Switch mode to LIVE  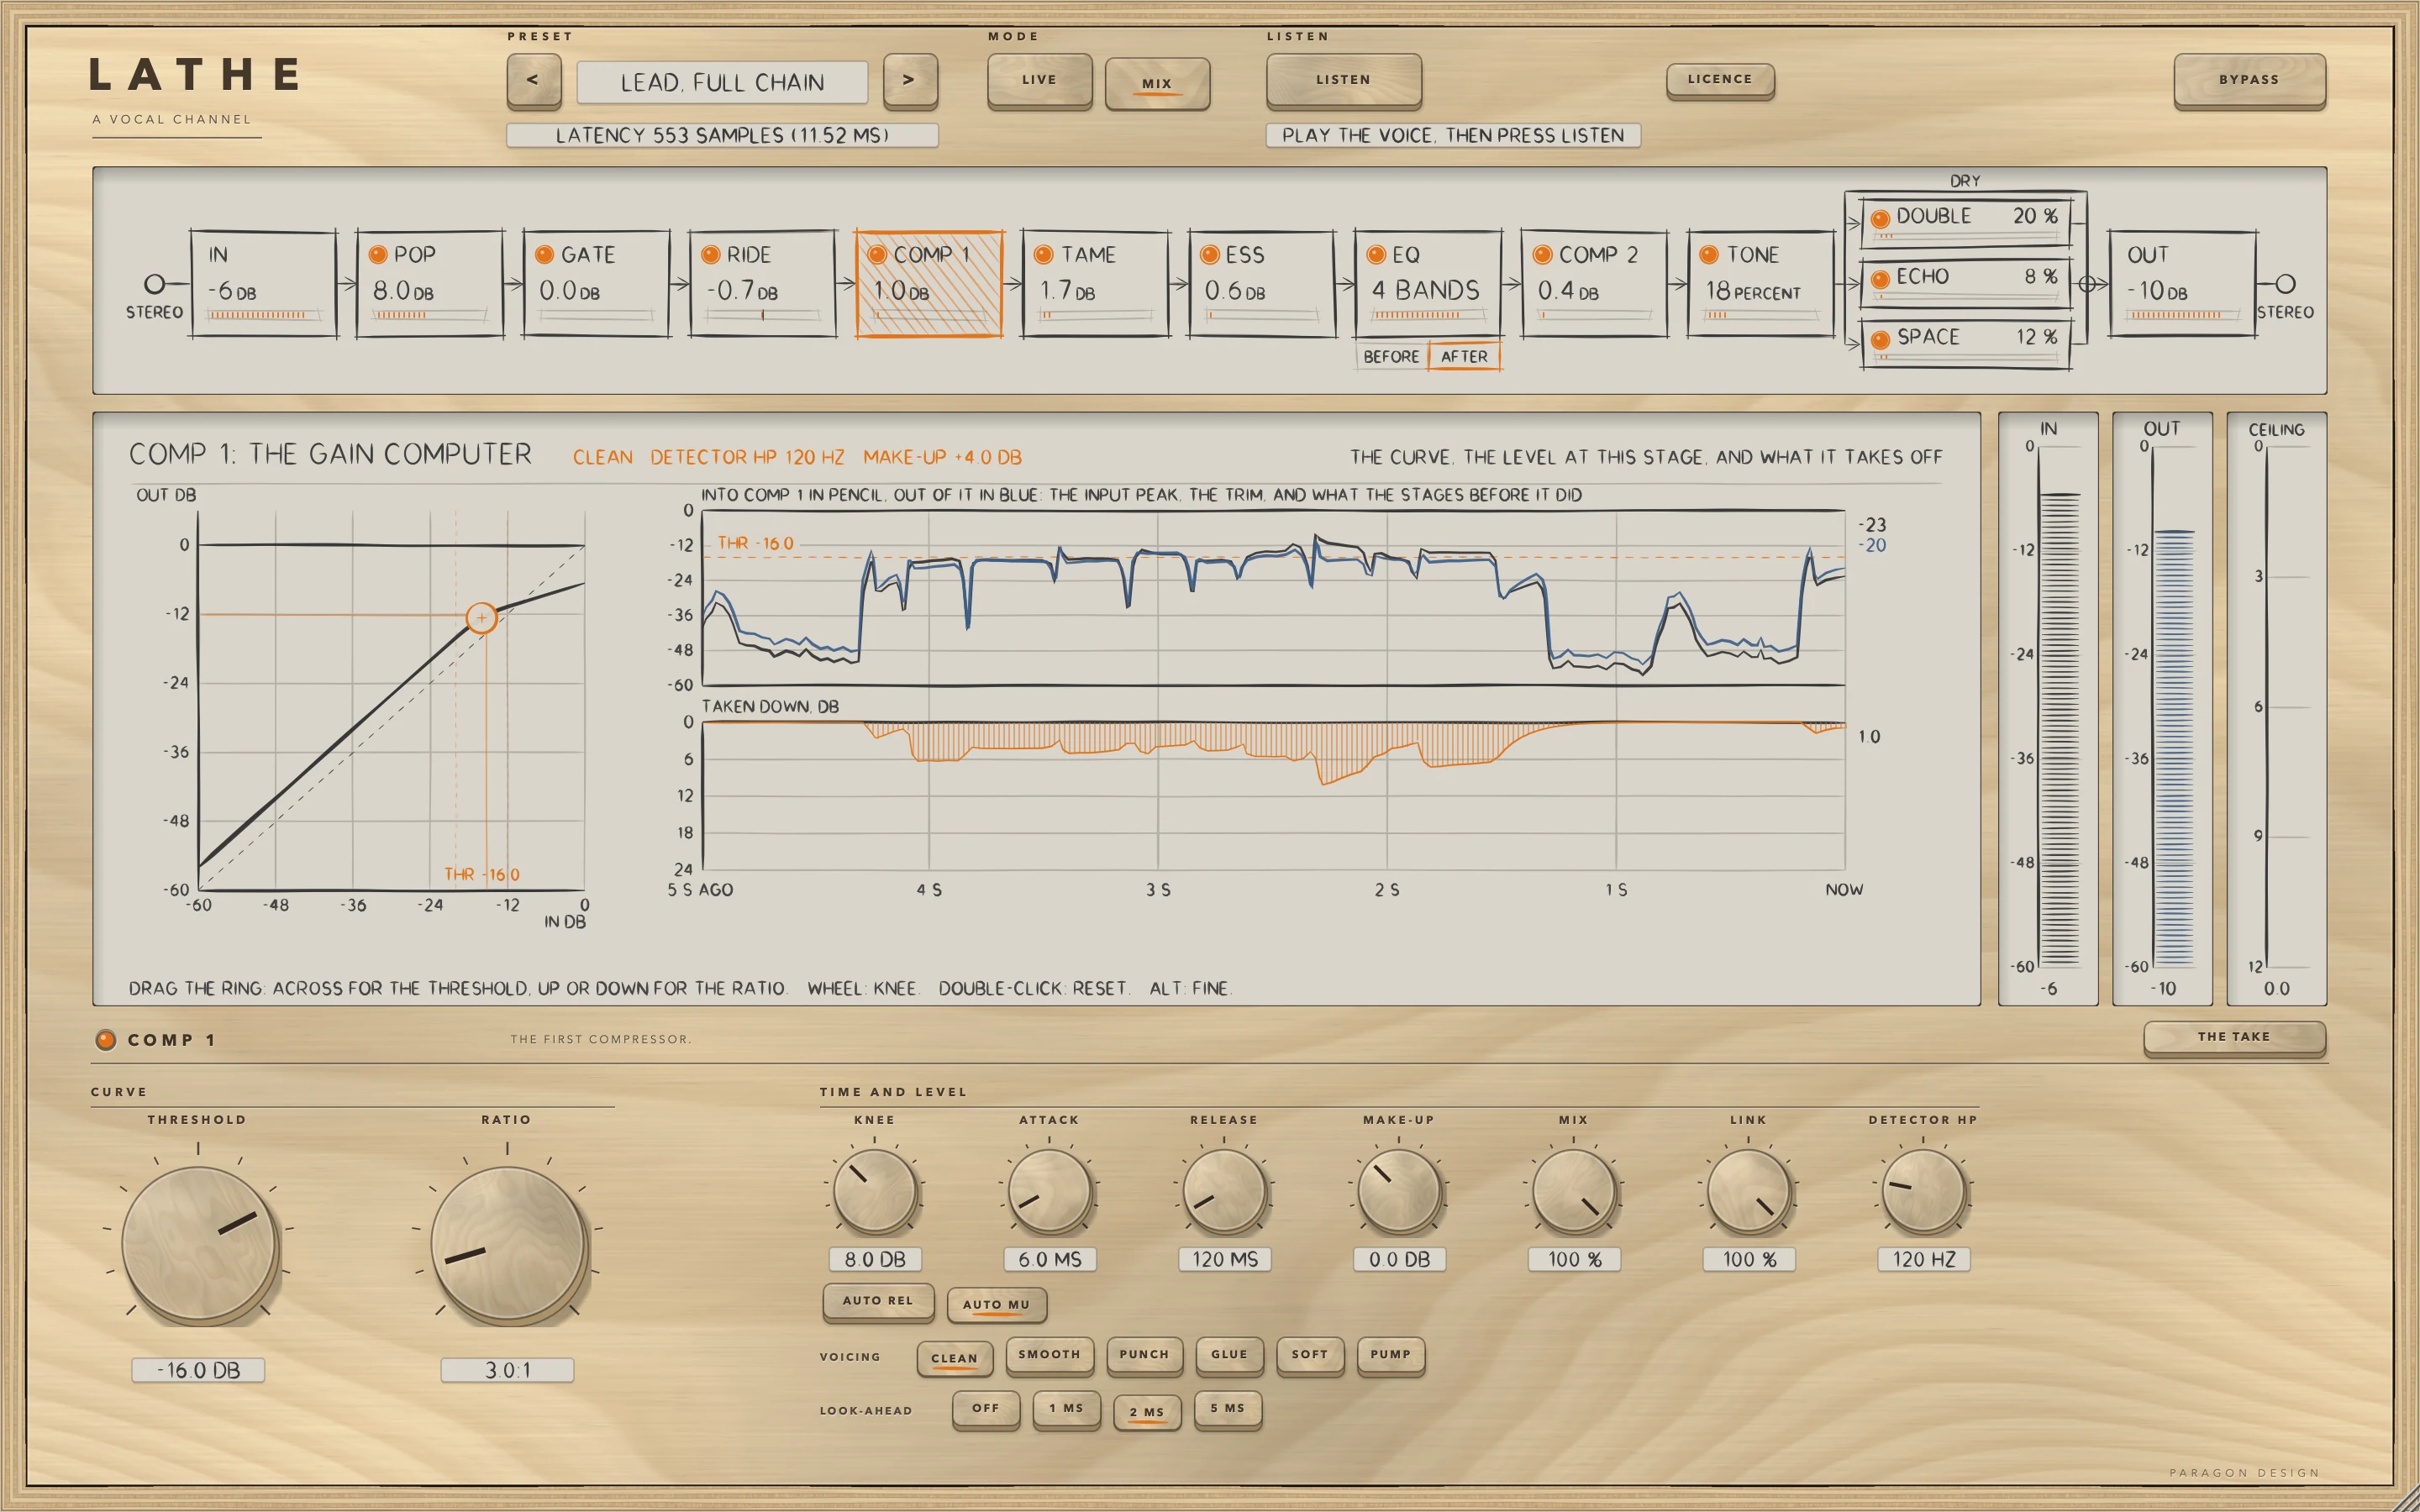(x=1039, y=80)
